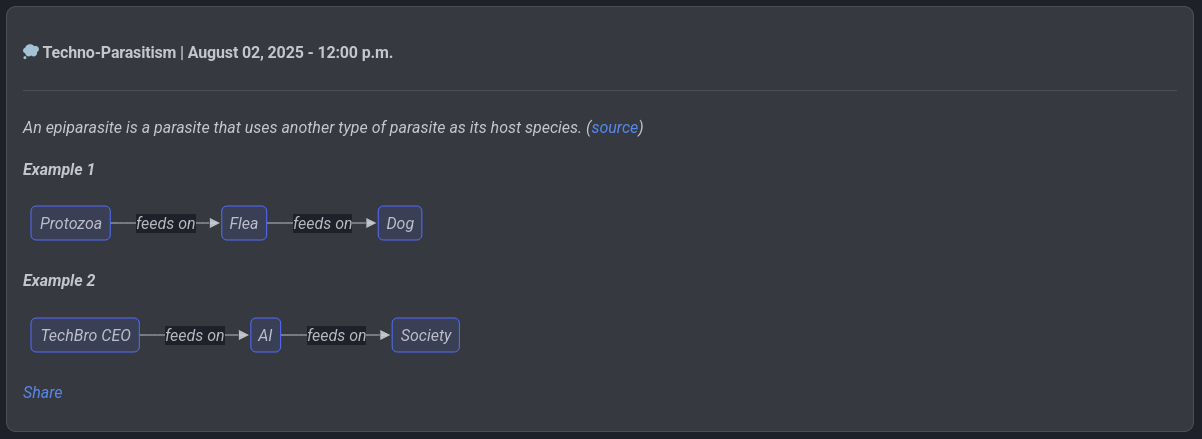Click the arrowhead pointing to Flea
The image size is (1202, 439).
click(214, 223)
